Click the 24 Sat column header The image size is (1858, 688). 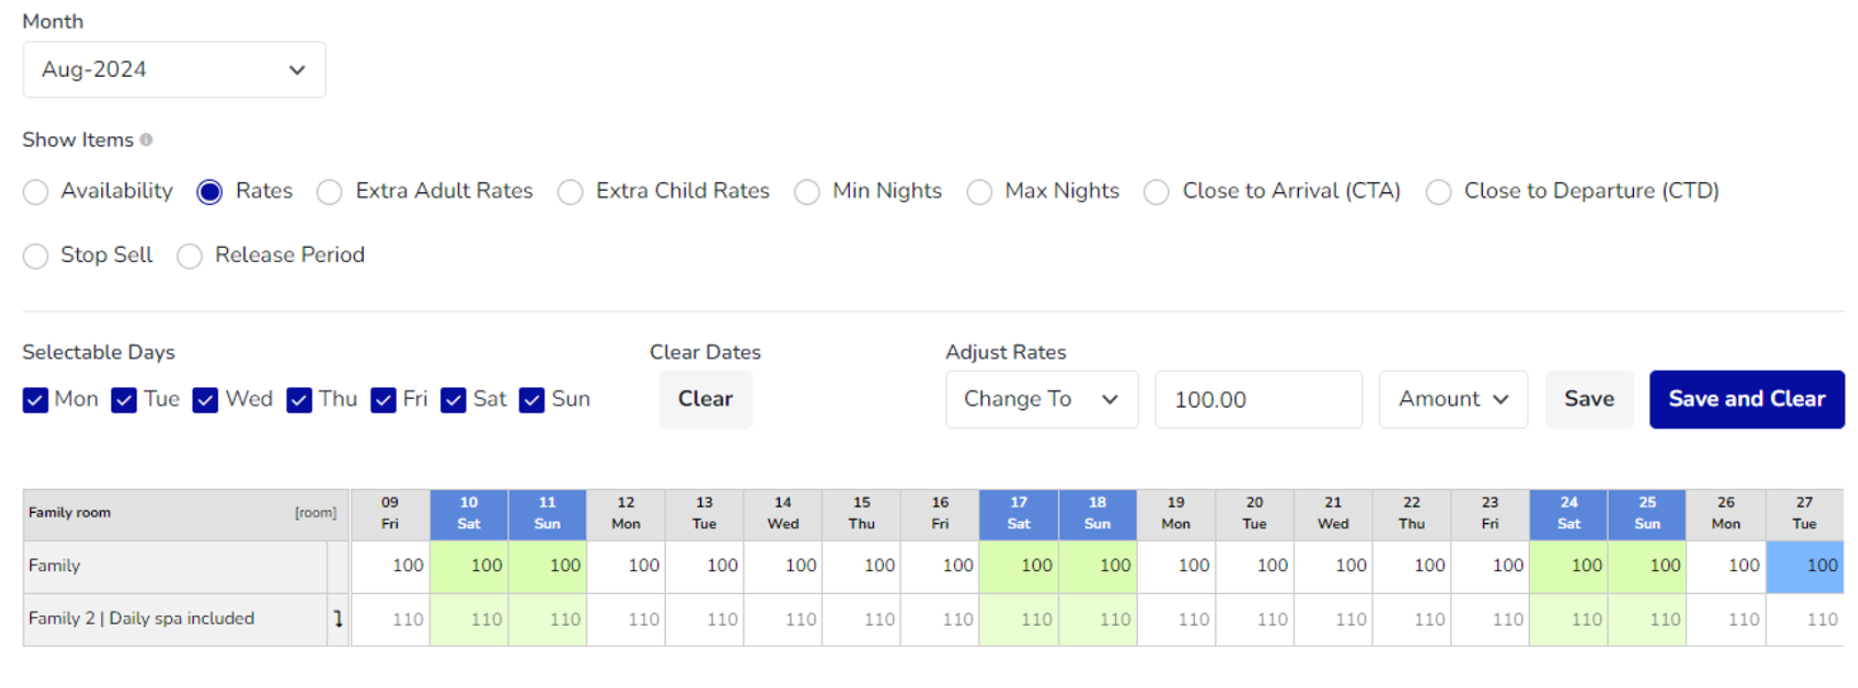point(1569,514)
